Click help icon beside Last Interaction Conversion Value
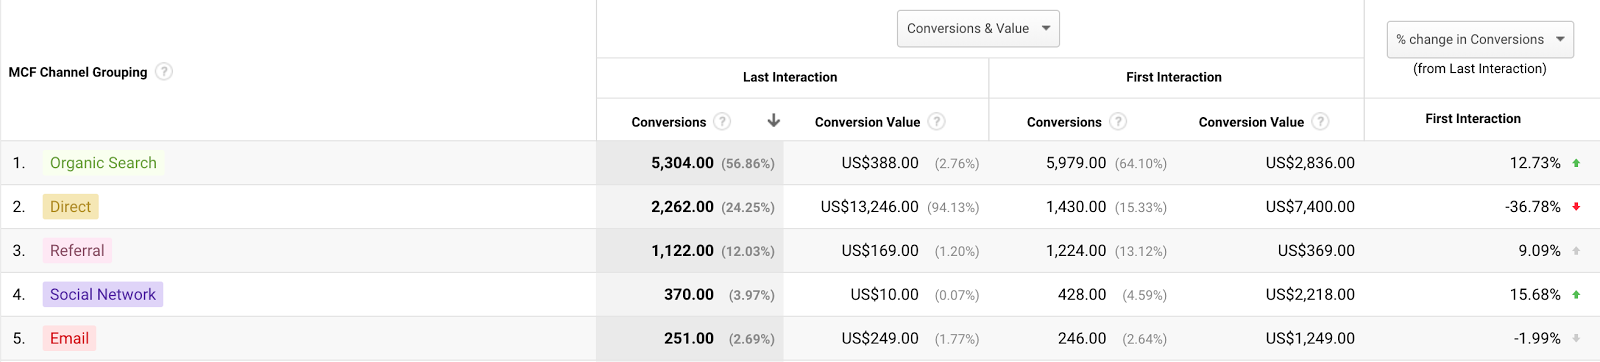Viewport: 1600px width, 362px height. pos(936,121)
